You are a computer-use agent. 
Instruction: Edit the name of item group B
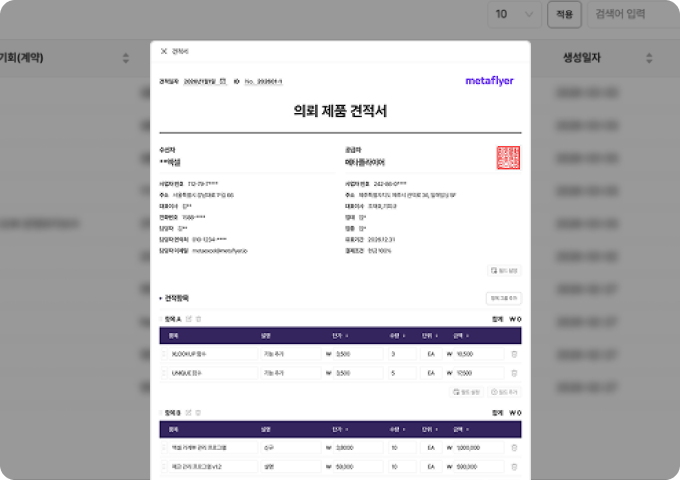click(x=188, y=413)
